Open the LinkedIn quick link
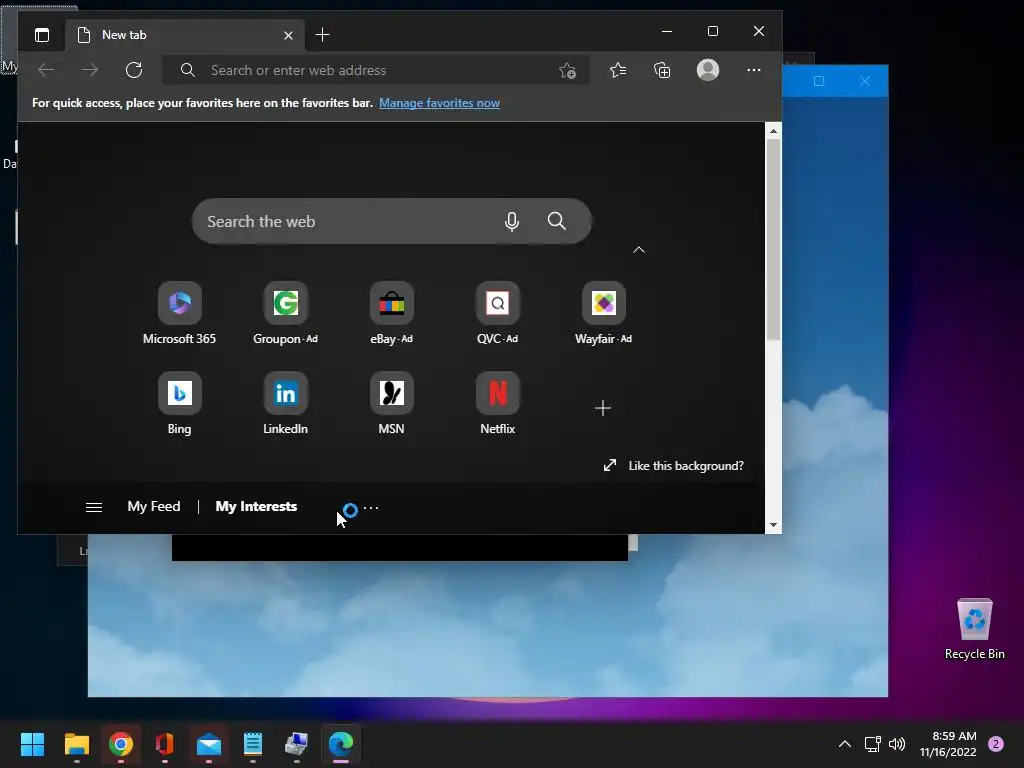1024x768 pixels. (285, 404)
